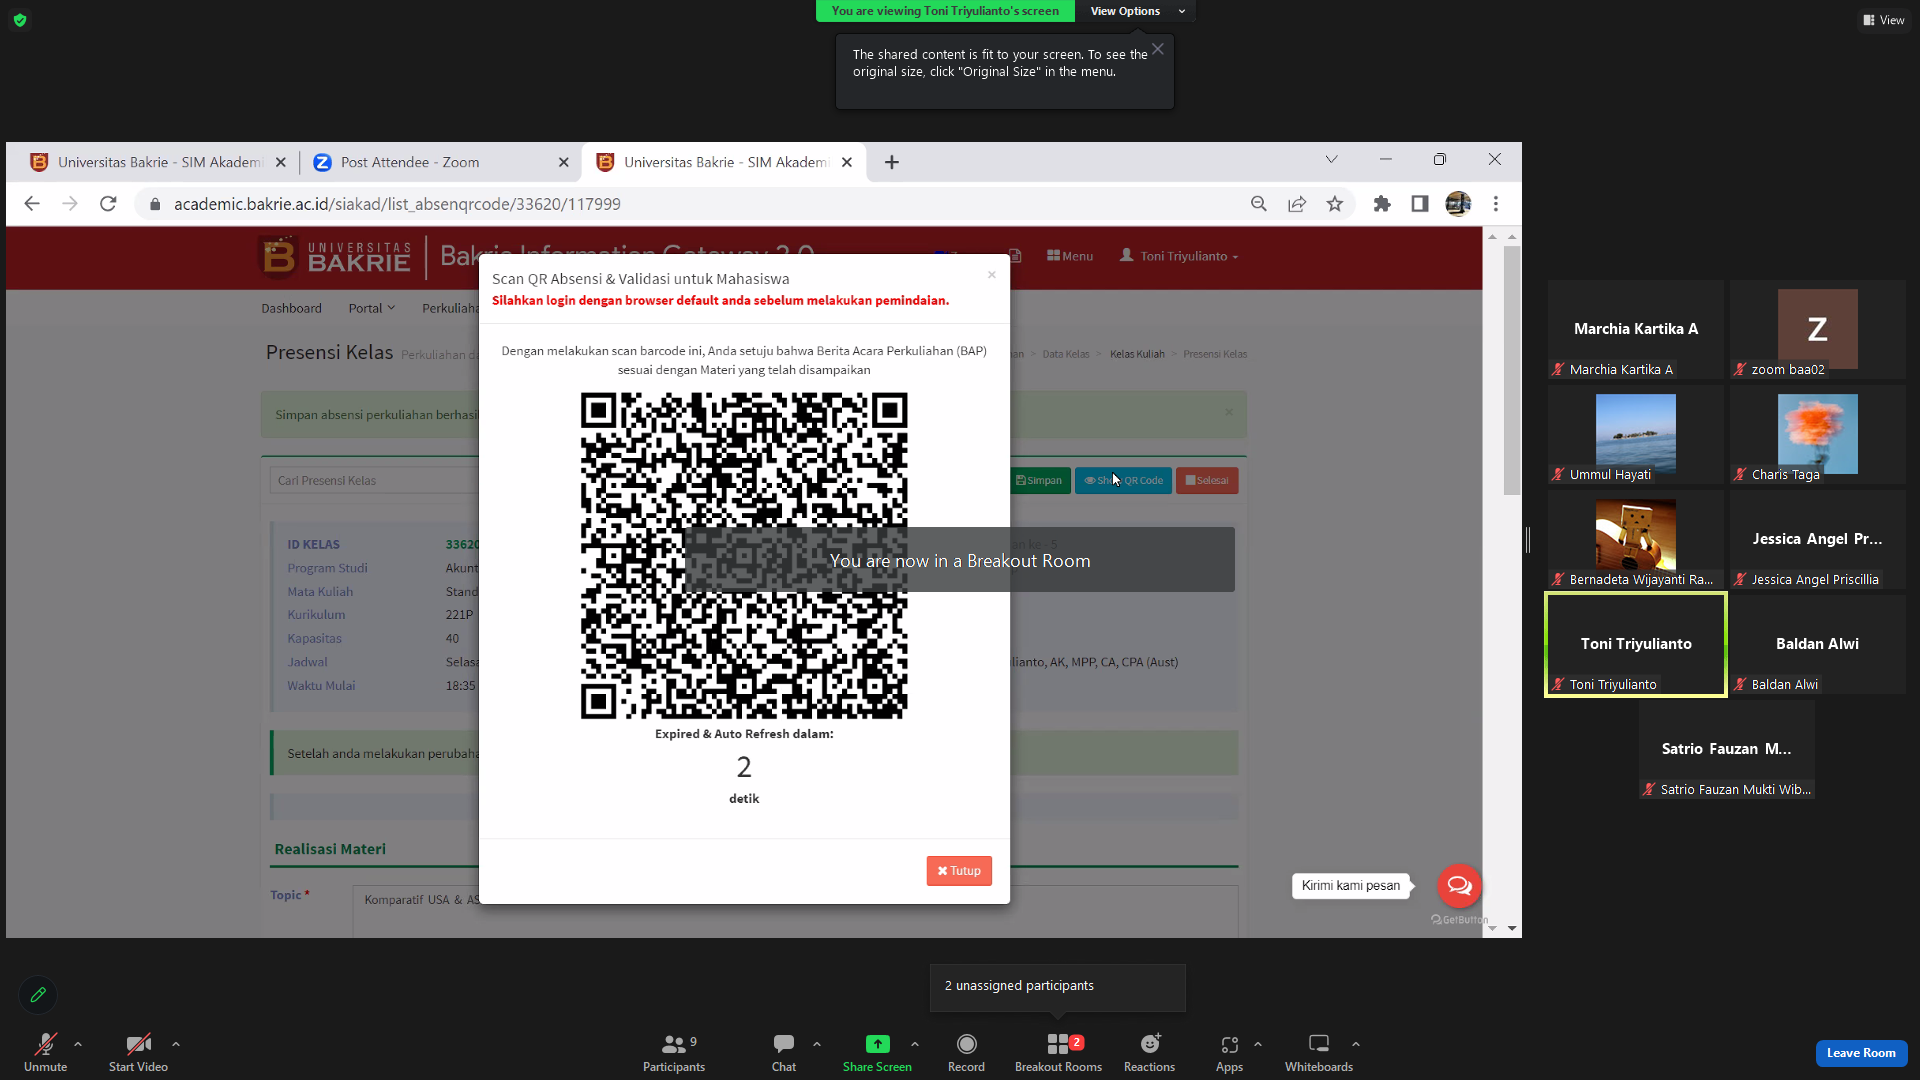Expand the Portal menu
1920x1080 pixels.
click(371, 308)
